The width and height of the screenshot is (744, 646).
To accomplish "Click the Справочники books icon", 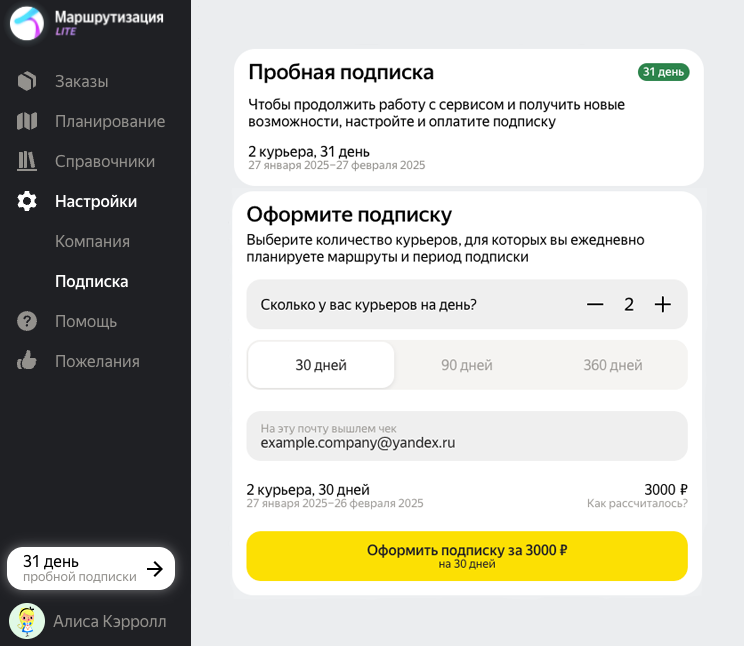I will [27, 161].
